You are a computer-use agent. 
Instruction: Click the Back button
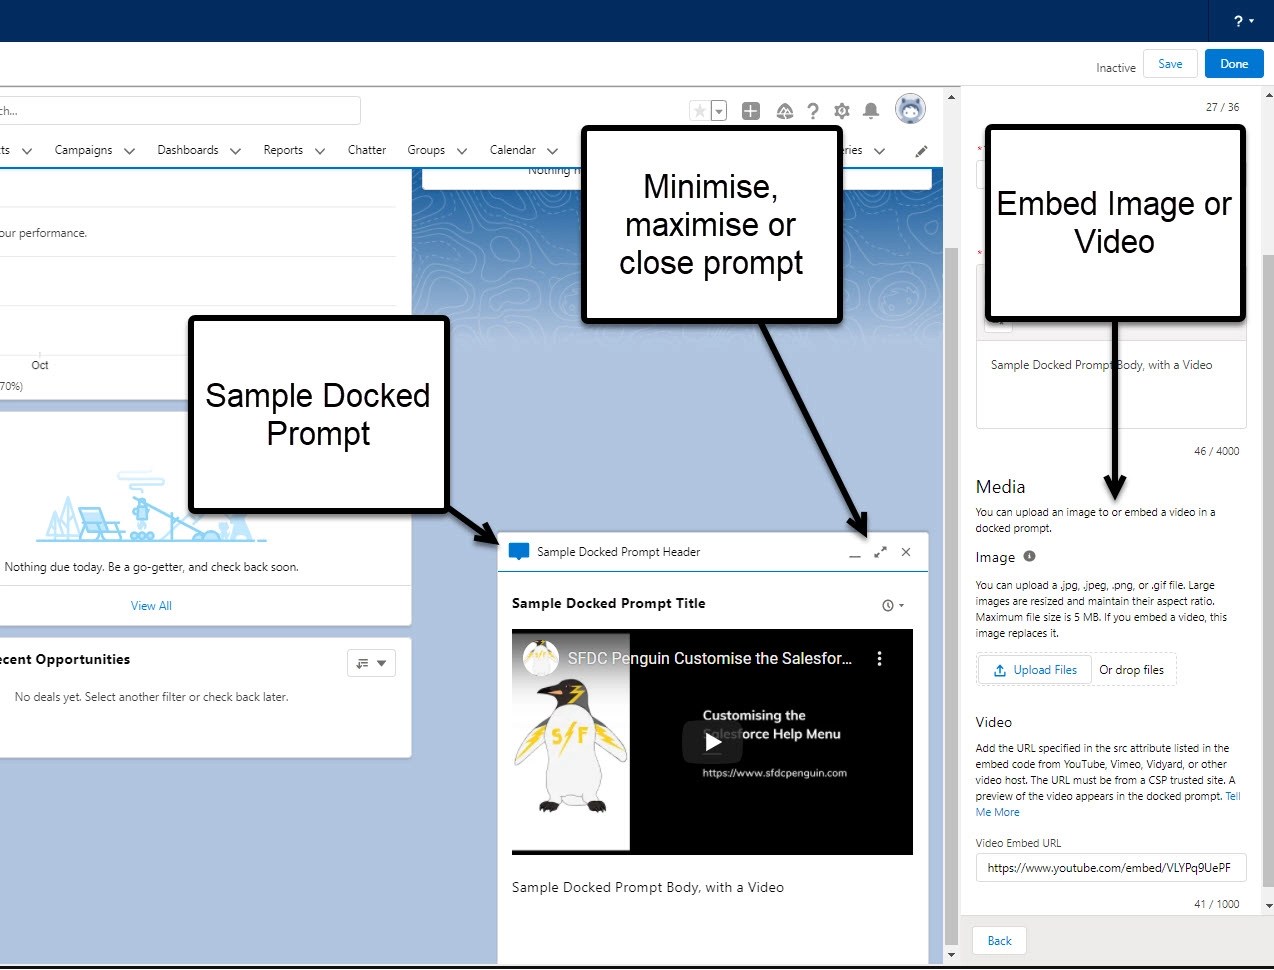(1000, 941)
